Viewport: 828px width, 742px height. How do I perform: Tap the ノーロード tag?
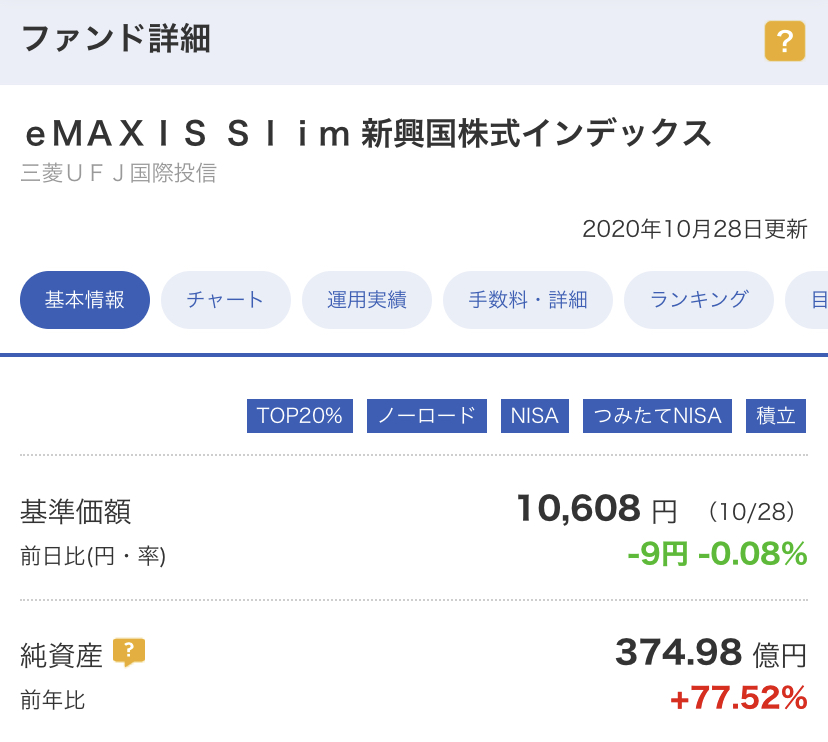[427, 416]
